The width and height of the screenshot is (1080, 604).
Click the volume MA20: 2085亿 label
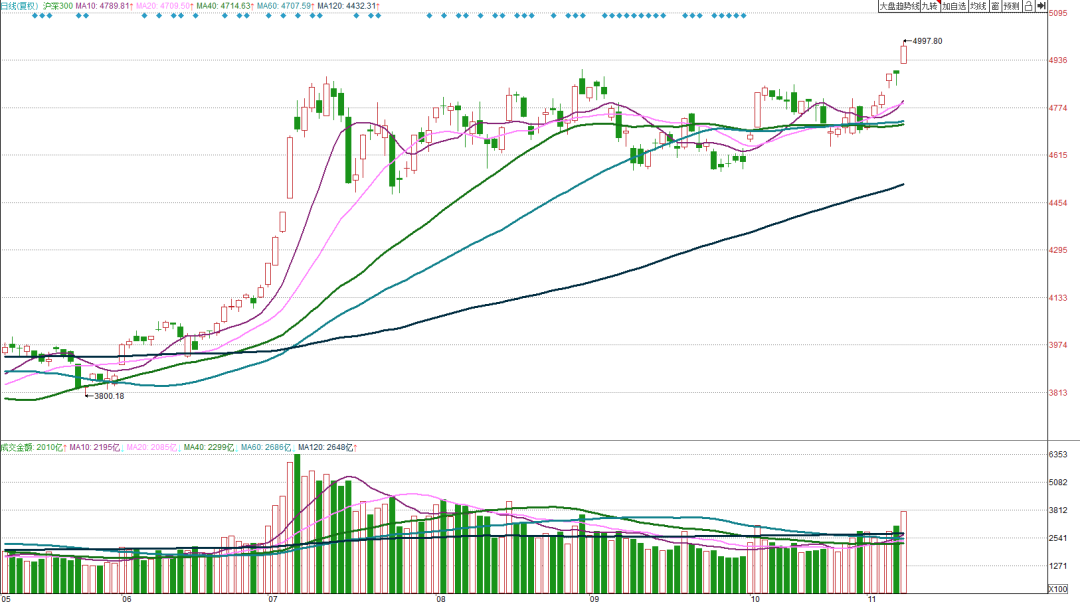coord(154,448)
